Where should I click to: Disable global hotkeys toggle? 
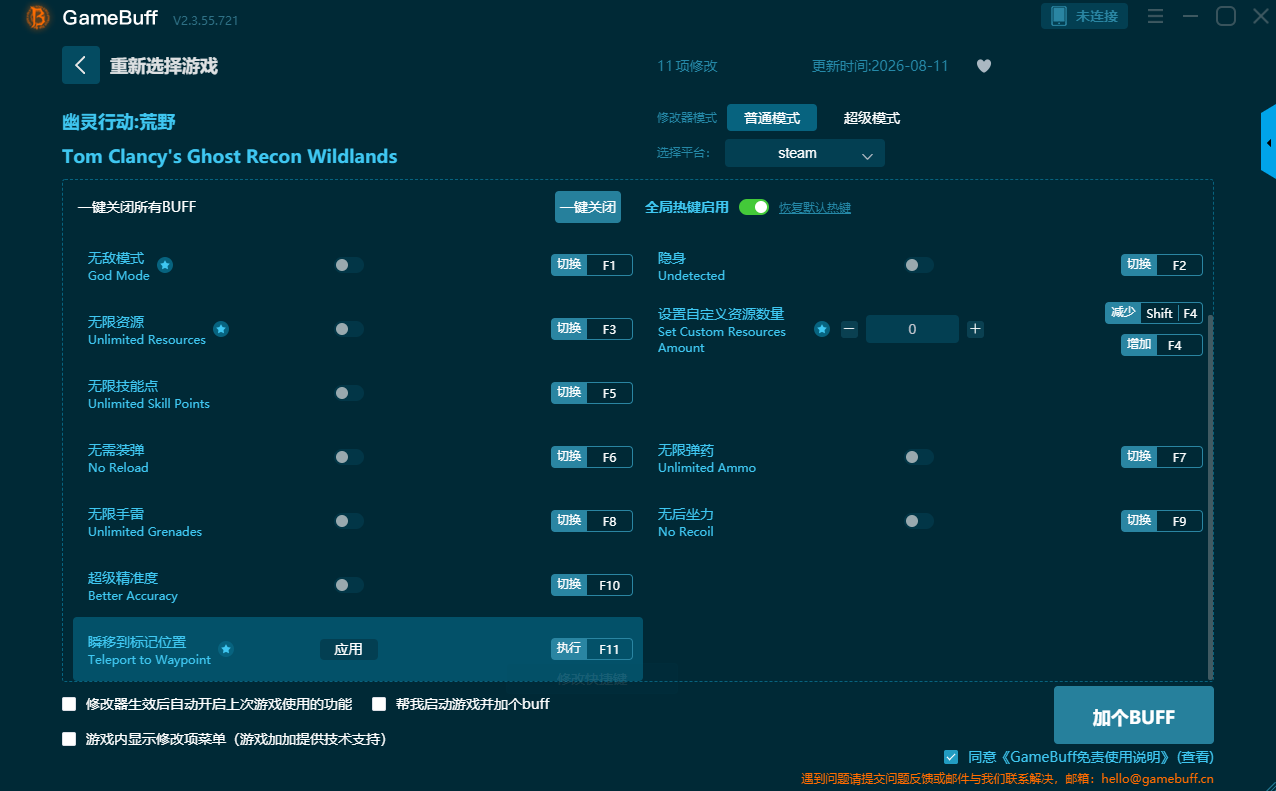point(754,207)
